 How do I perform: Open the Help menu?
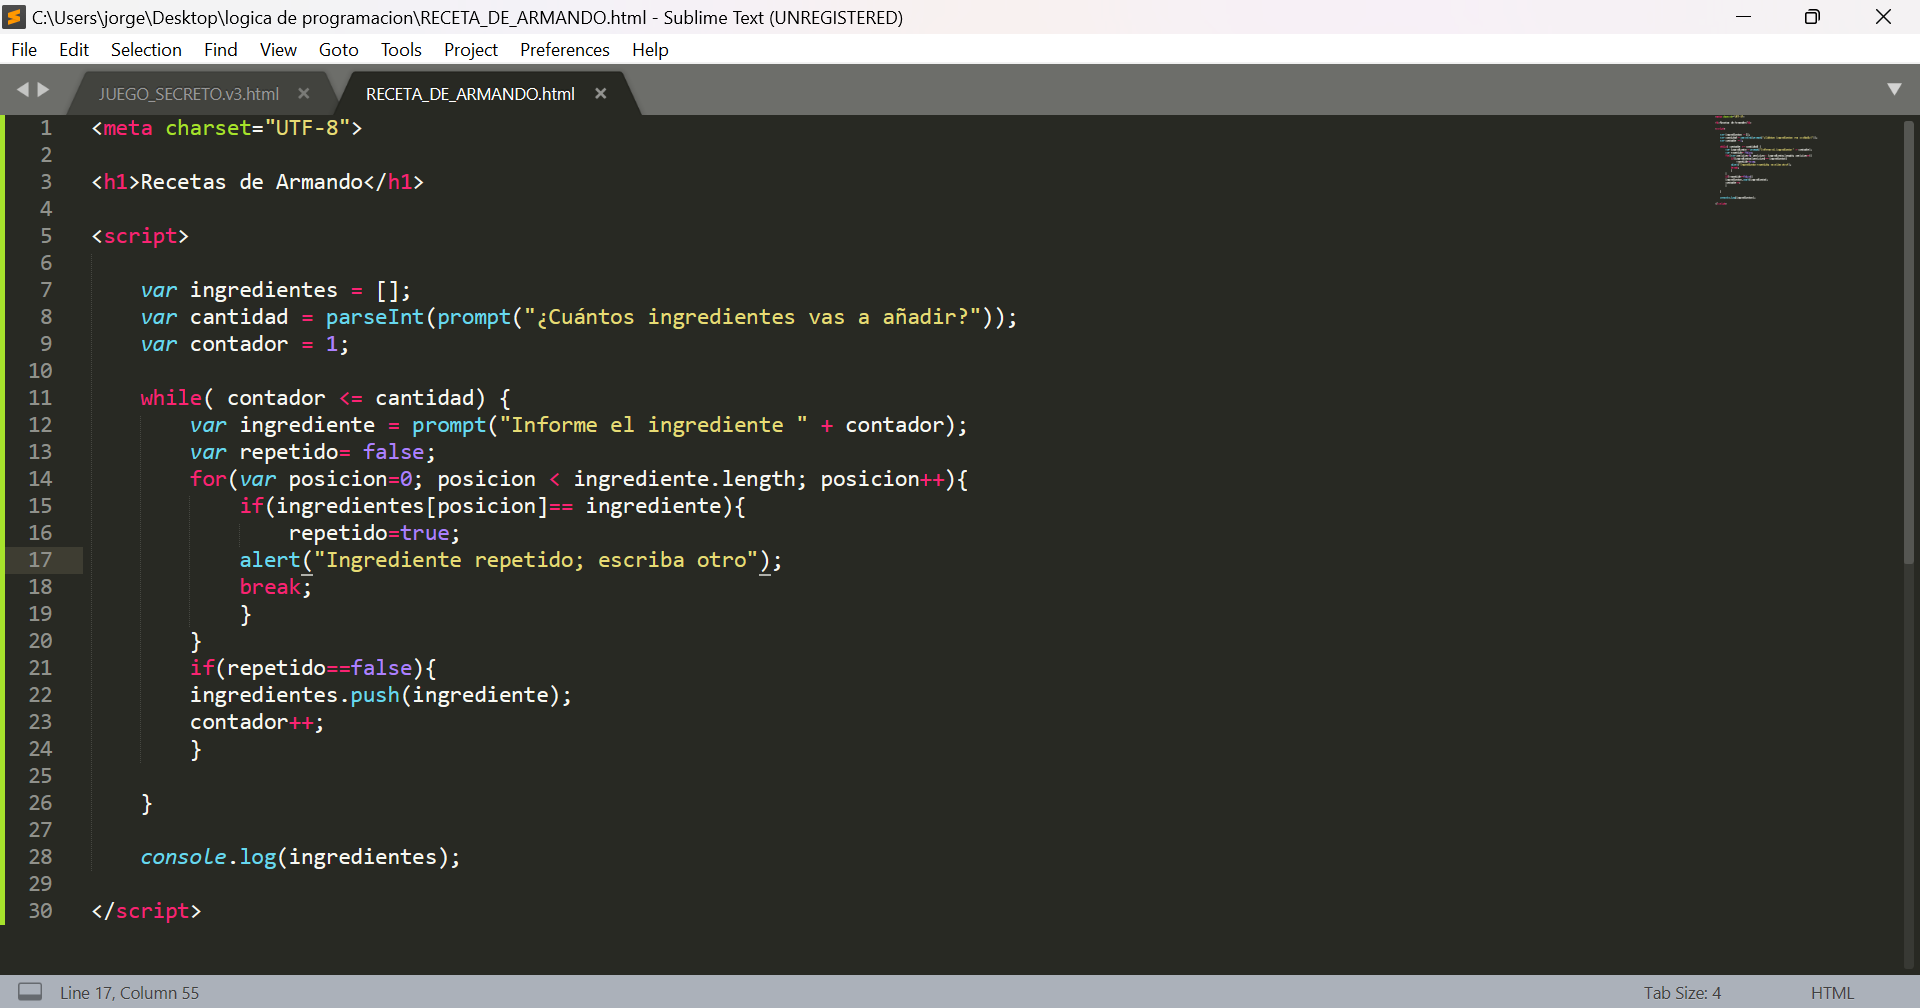pyautogui.click(x=650, y=50)
